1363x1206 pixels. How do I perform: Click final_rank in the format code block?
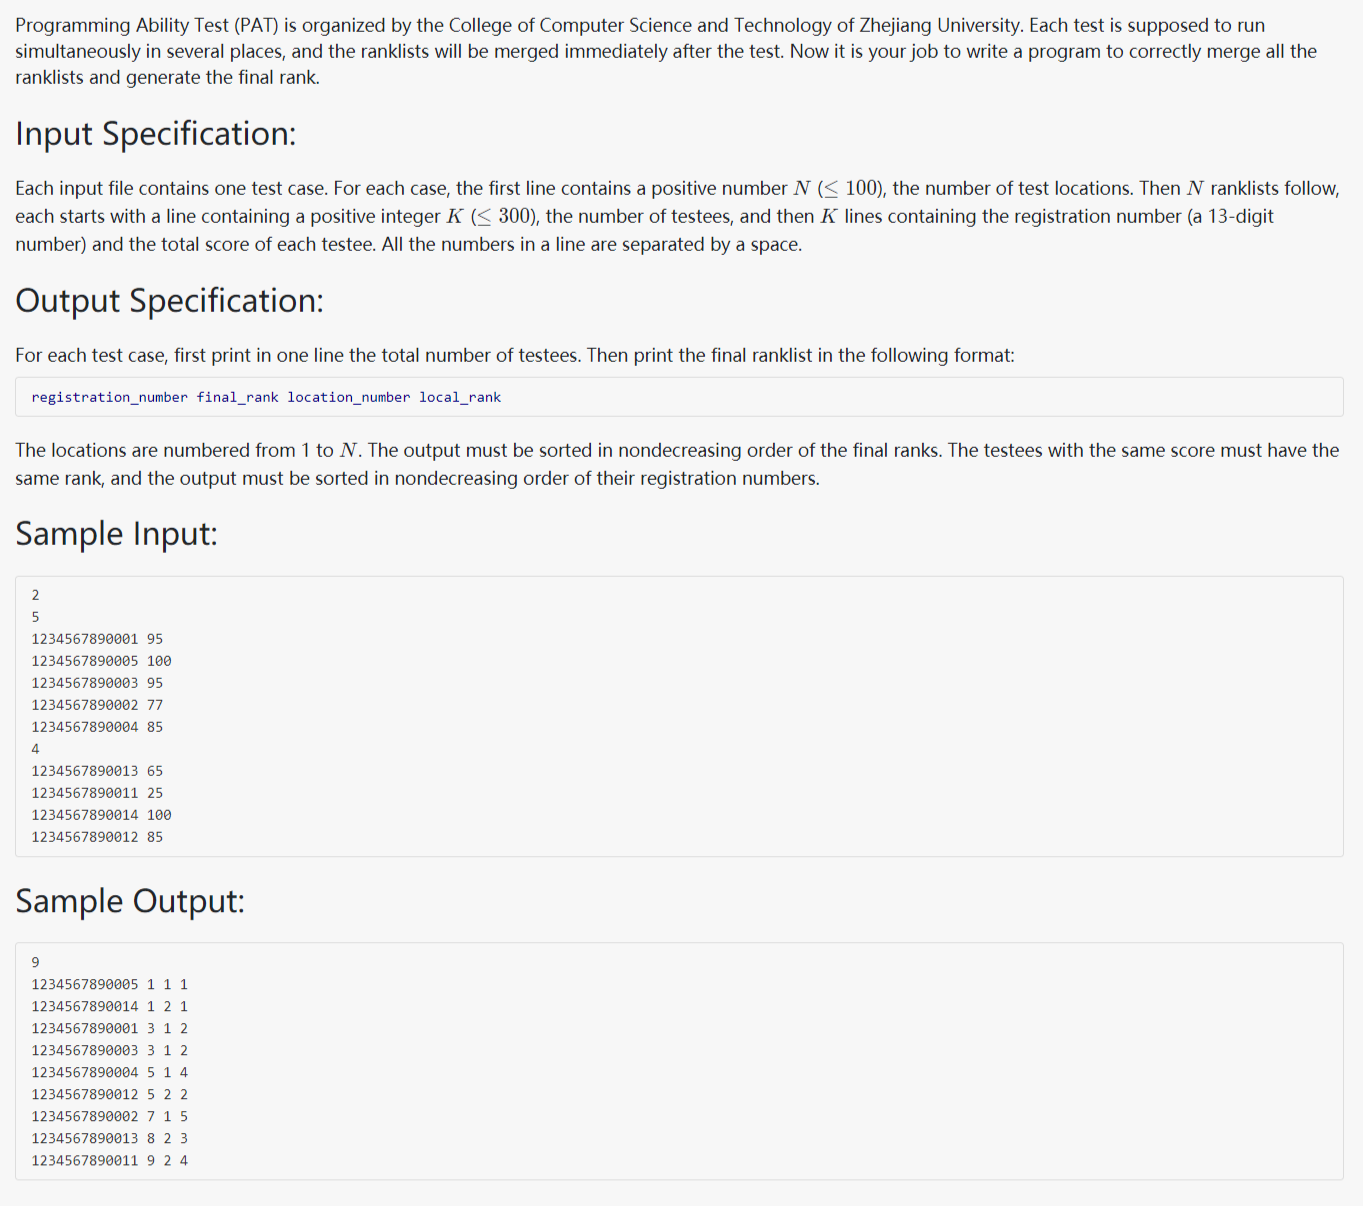click(237, 397)
